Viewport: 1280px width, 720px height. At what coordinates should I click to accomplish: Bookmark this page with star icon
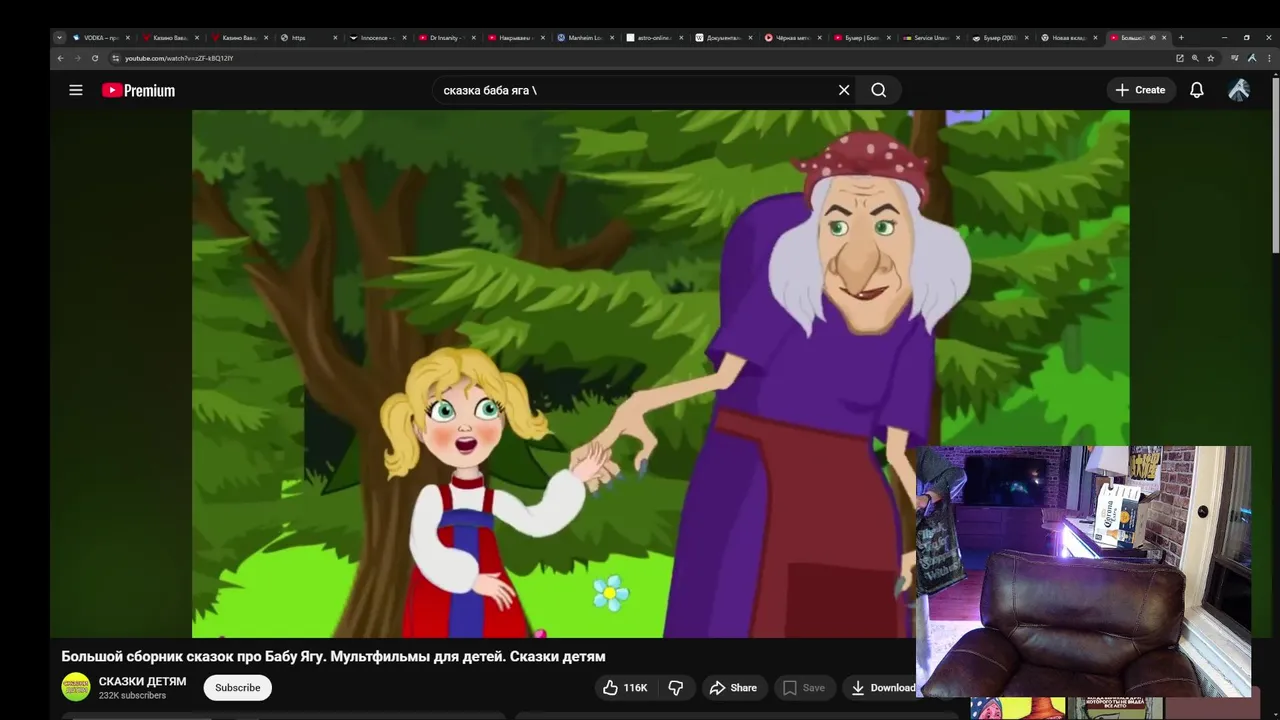pyautogui.click(x=1210, y=58)
